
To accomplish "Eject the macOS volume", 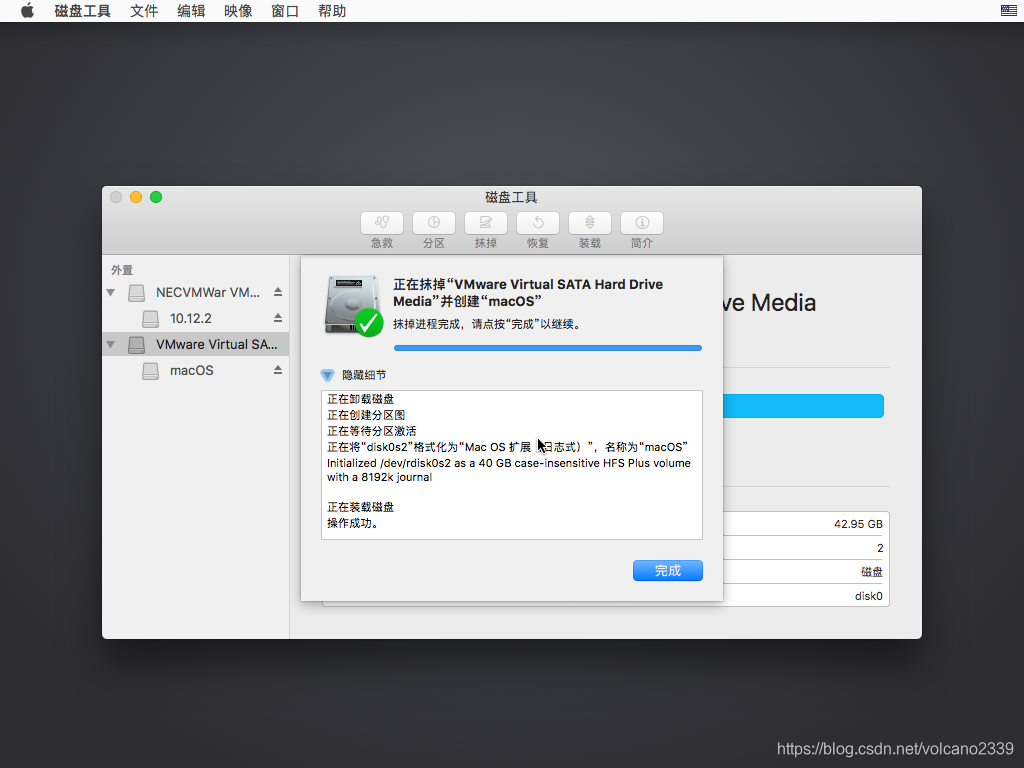I will click(x=278, y=370).
